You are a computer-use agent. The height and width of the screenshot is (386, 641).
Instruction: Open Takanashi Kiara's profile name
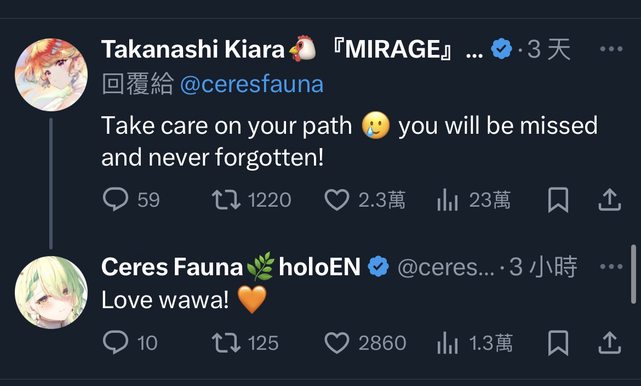pyautogui.click(x=193, y=49)
